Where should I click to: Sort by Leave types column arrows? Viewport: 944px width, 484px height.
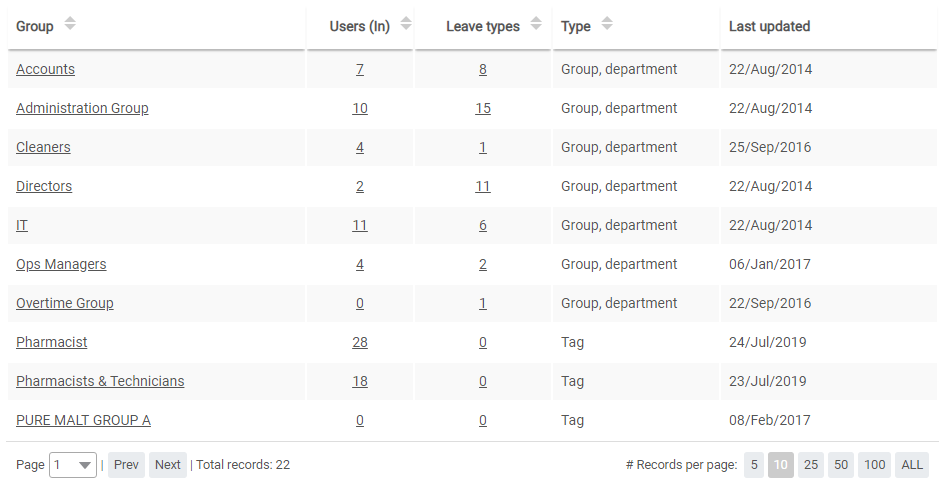pyautogui.click(x=536, y=24)
